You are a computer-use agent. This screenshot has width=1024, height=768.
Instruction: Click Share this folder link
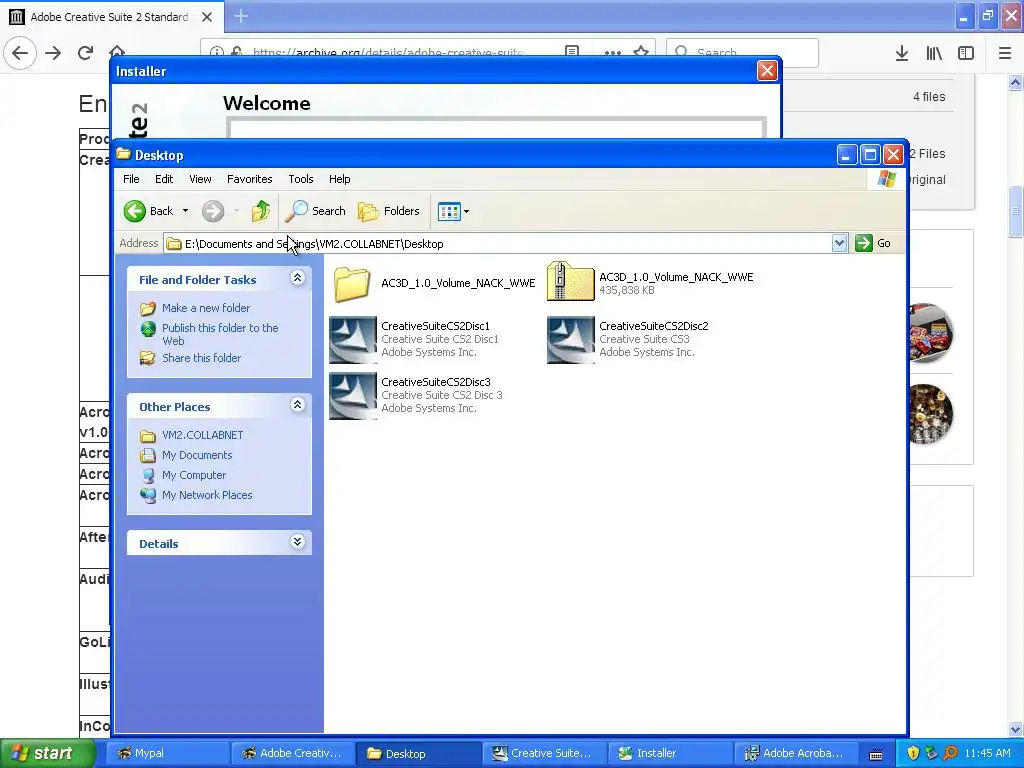201,358
